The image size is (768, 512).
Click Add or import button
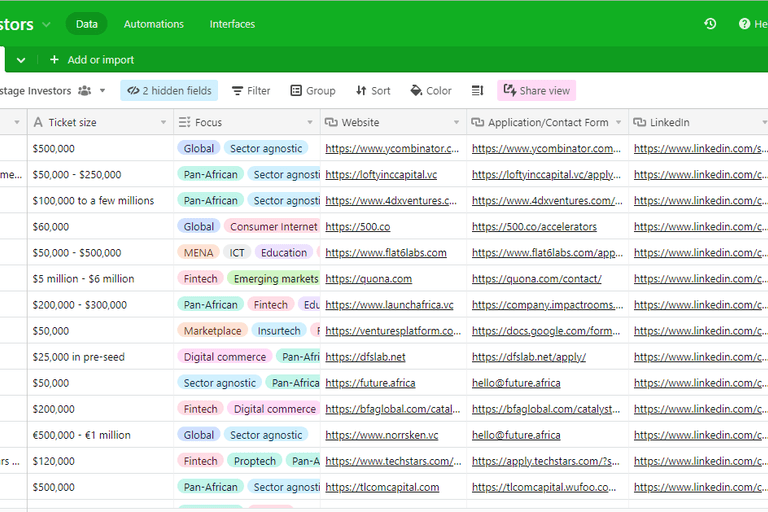pos(91,60)
